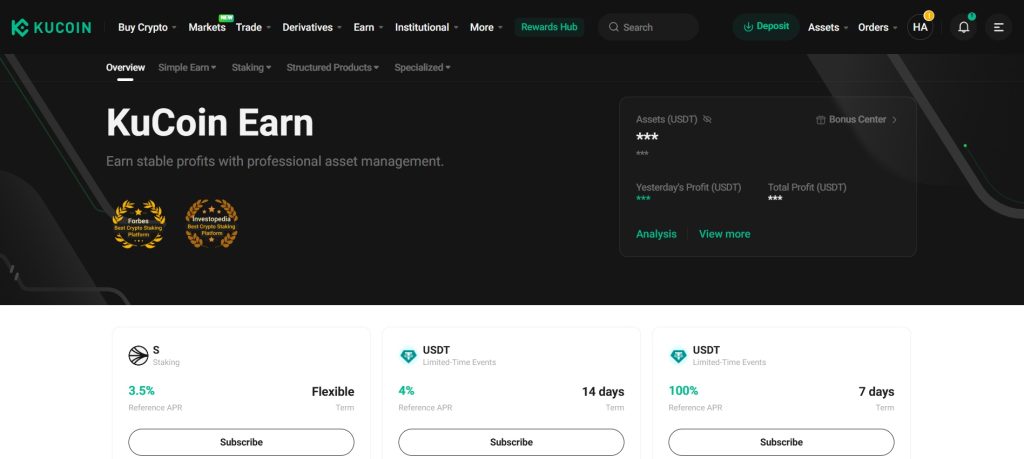Open the notifications bell icon

pos(963,27)
